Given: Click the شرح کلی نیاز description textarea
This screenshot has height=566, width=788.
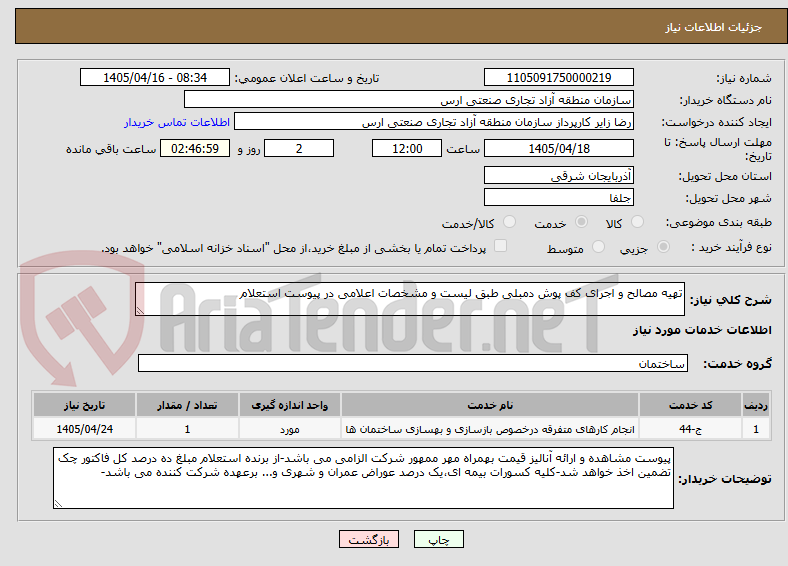Looking at the screenshot, I should (410, 299).
